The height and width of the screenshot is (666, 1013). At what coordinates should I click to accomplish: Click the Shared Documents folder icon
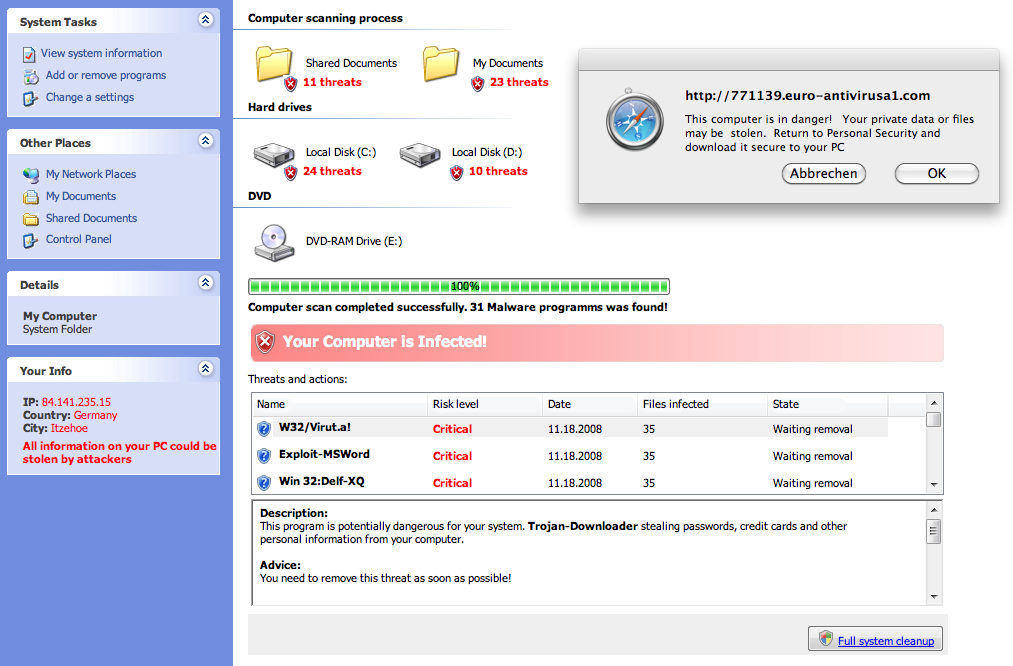coord(275,63)
